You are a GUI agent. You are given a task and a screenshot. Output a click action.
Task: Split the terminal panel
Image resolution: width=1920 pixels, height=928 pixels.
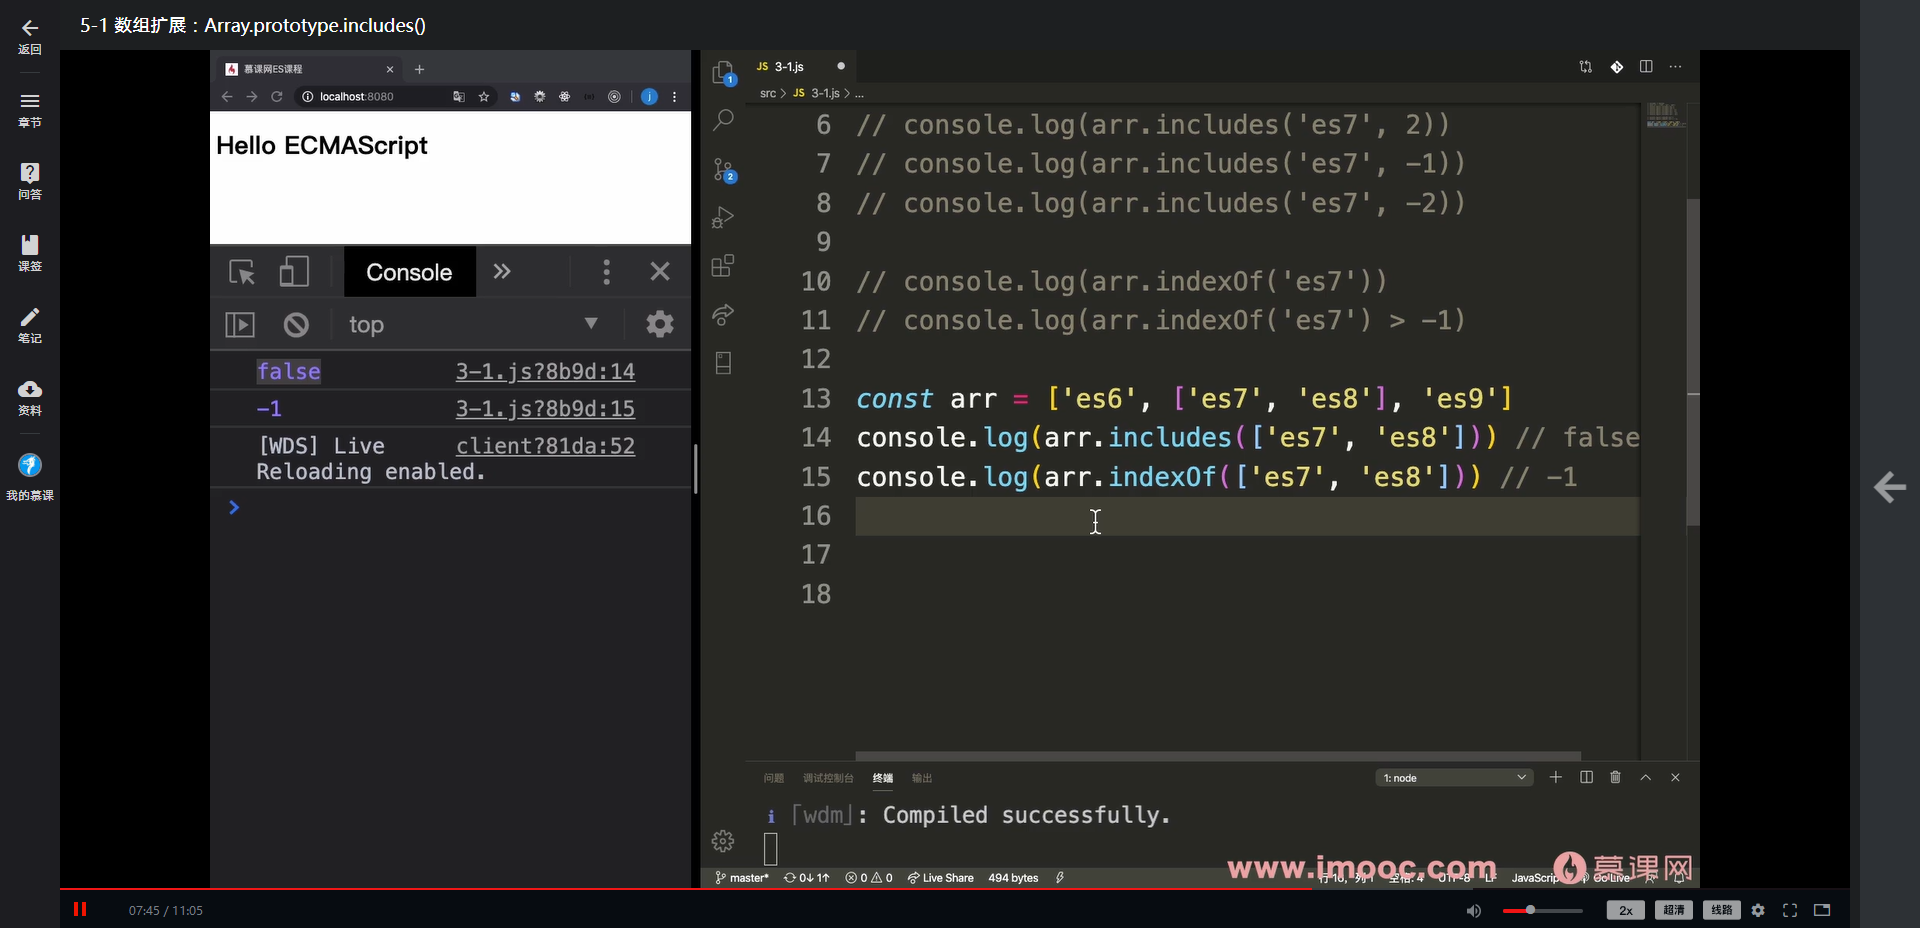tap(1586, 777)
